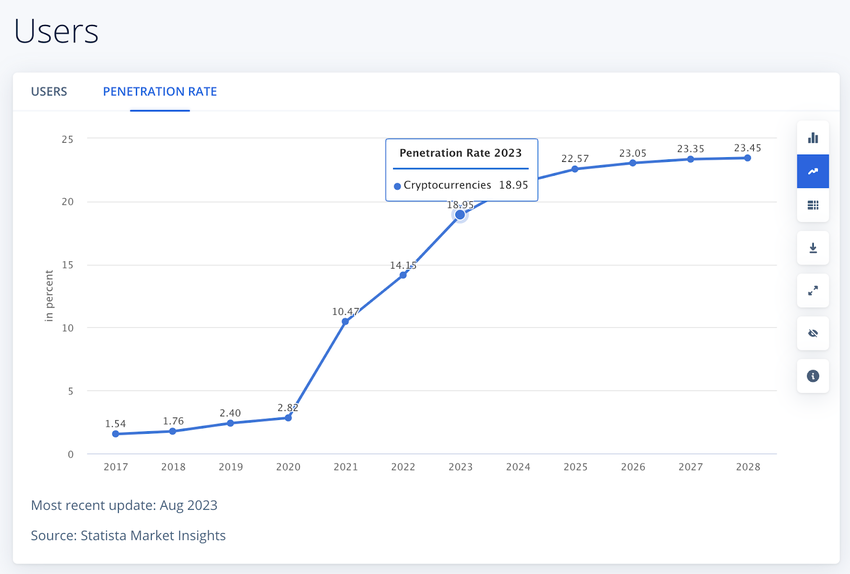Click the 2026 data point at 23.05
This screenshot has width=850, height=574.
[x=633, y=163]
